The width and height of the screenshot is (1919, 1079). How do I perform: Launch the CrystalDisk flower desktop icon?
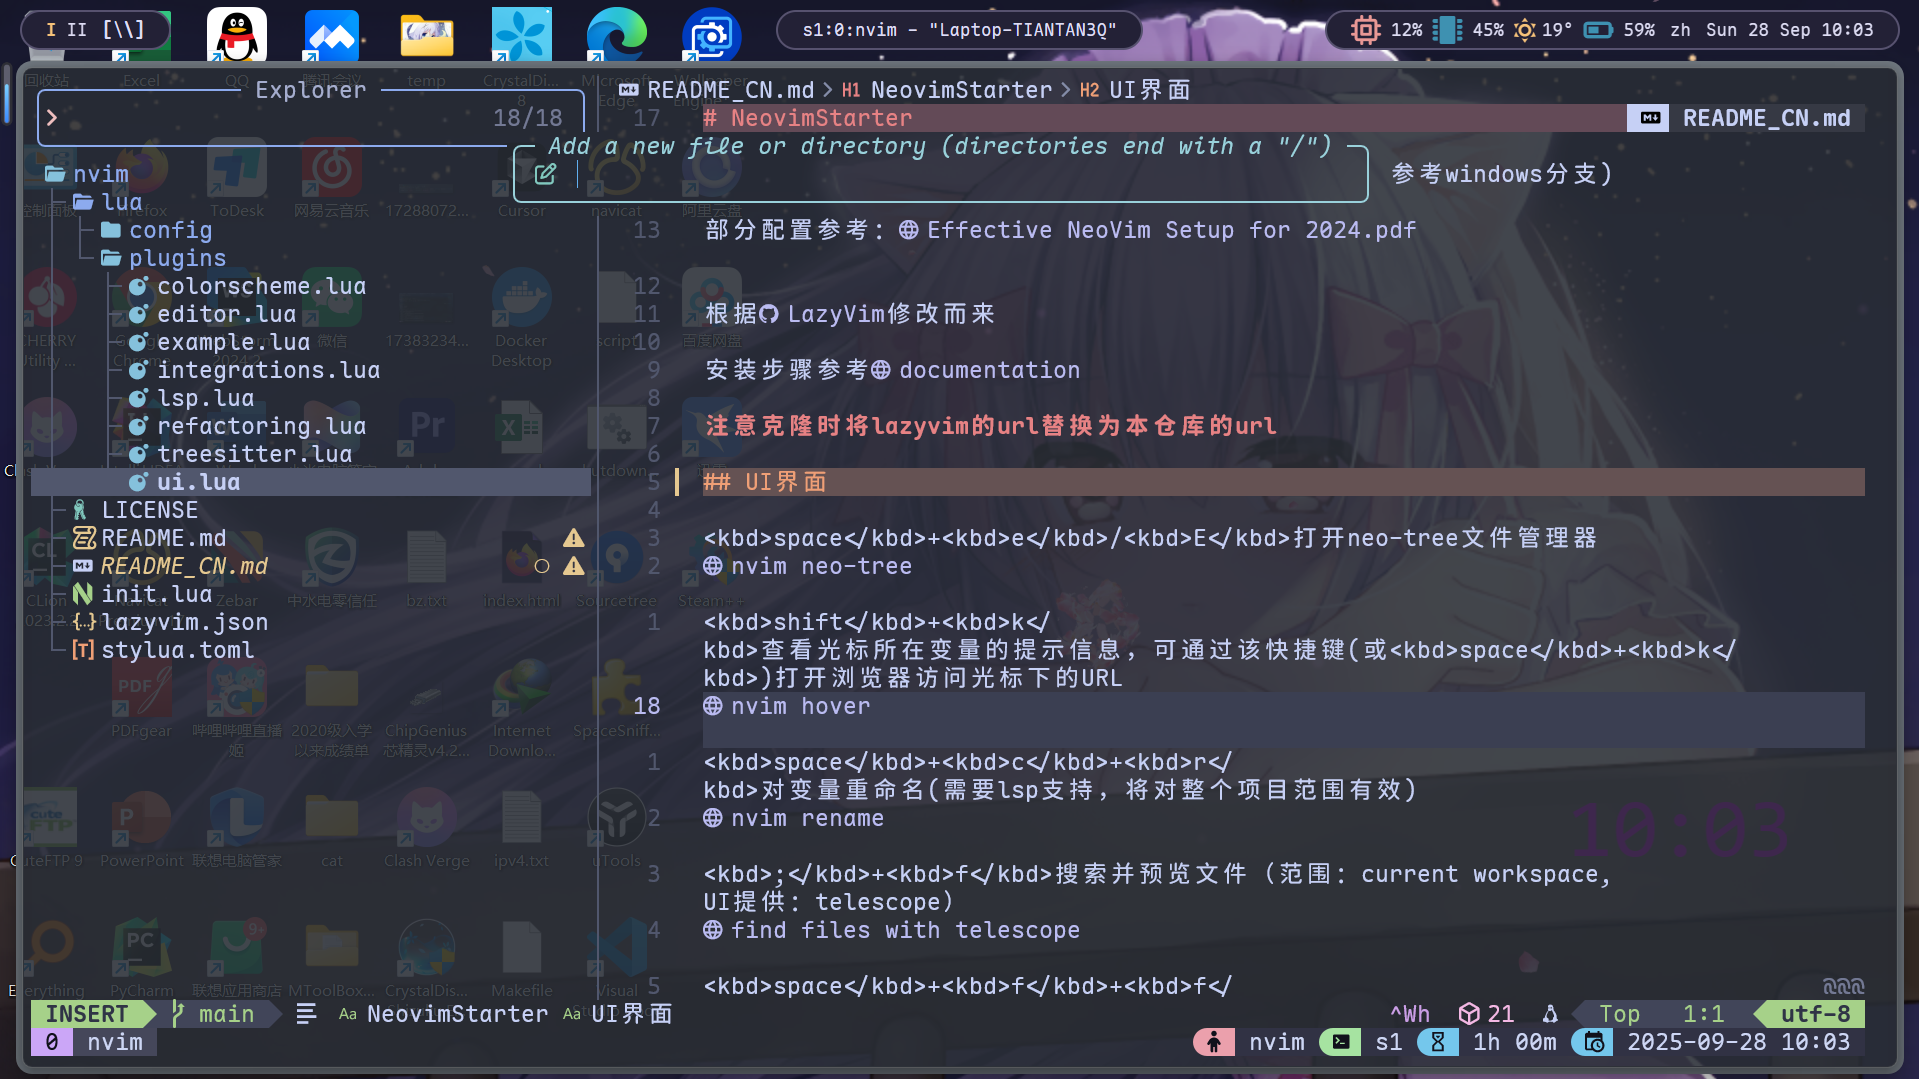coord(521,36)
